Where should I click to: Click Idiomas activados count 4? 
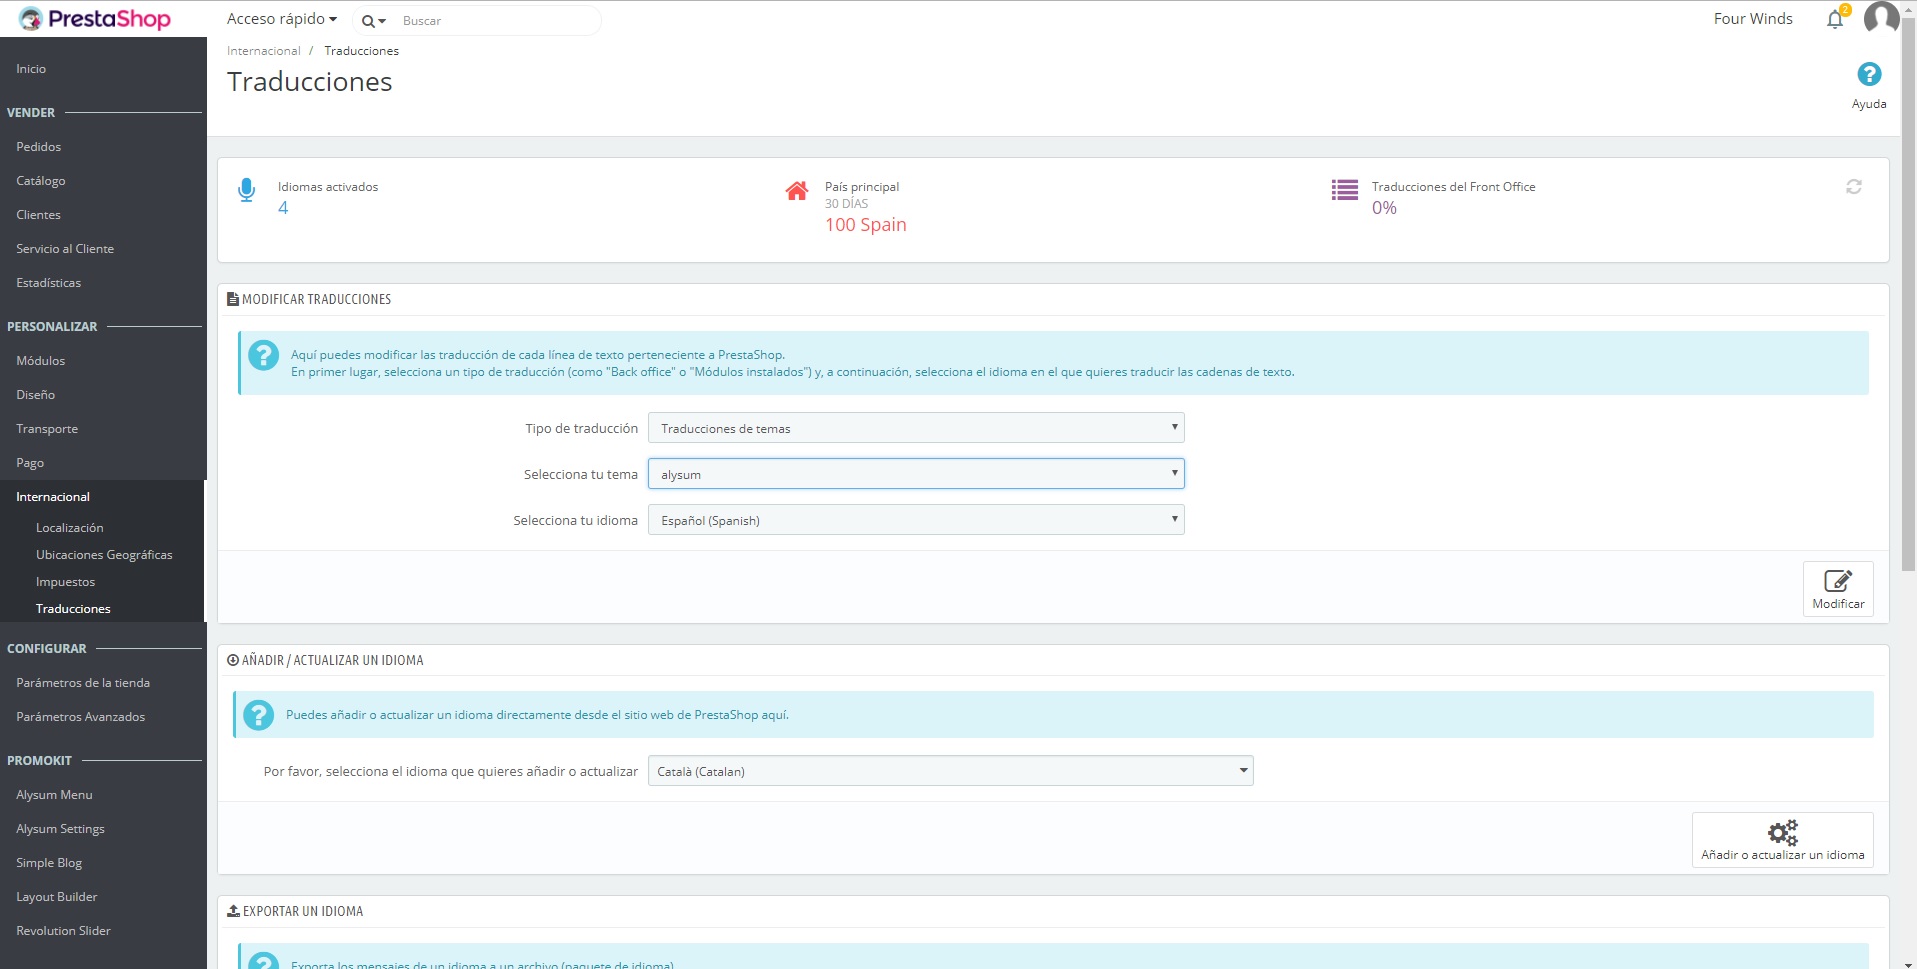tap(283, 208)
